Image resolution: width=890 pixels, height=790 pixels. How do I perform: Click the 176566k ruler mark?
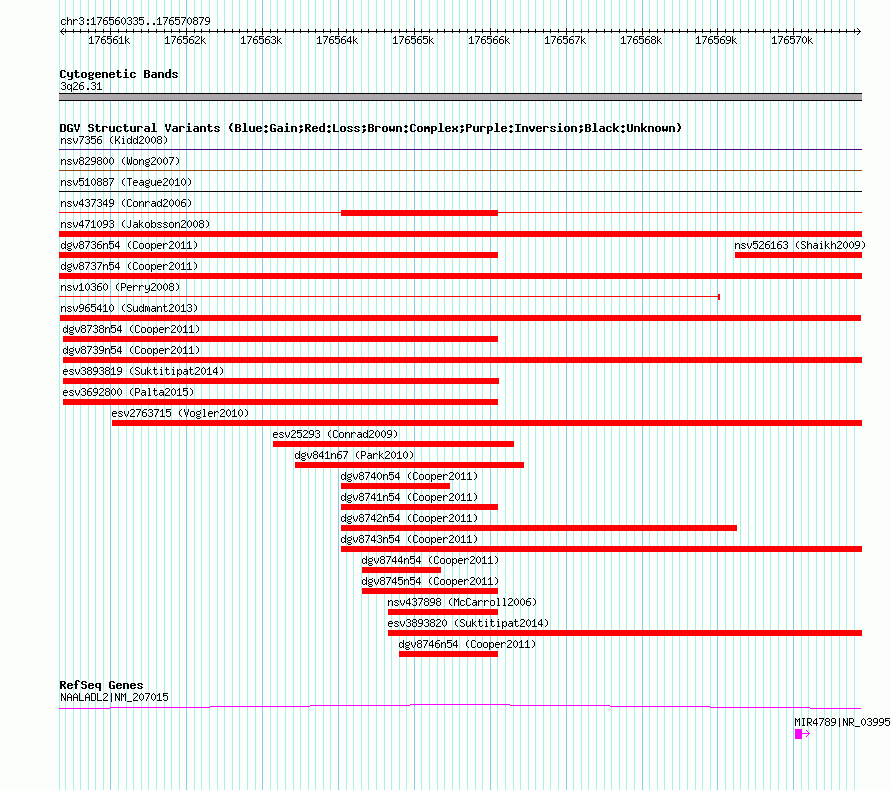click(489, 40)
